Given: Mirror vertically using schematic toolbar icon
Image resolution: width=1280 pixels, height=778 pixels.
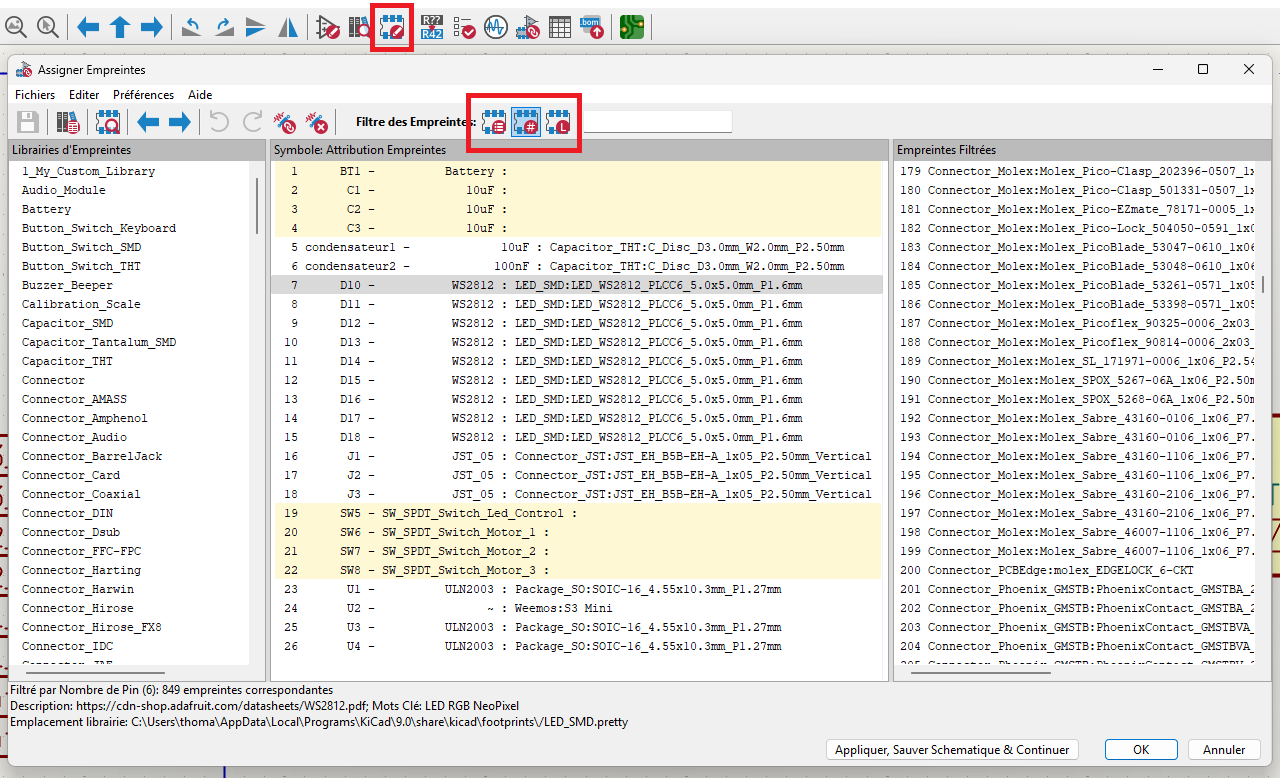Looking at the screenshot, I should [256, 28].
